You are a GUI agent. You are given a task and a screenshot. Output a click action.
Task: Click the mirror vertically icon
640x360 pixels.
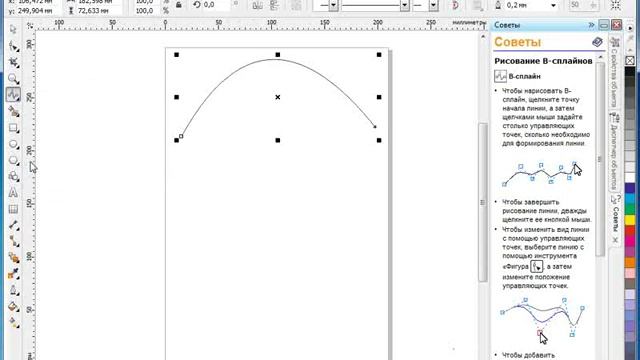pos(274,5)
